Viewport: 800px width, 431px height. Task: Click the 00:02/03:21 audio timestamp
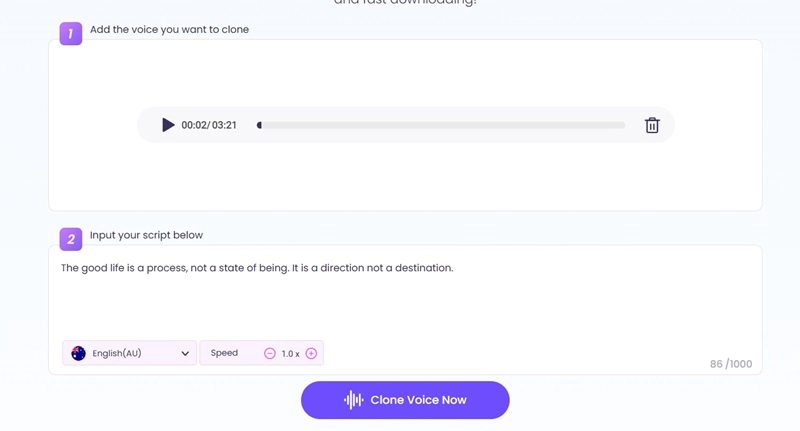209,126
